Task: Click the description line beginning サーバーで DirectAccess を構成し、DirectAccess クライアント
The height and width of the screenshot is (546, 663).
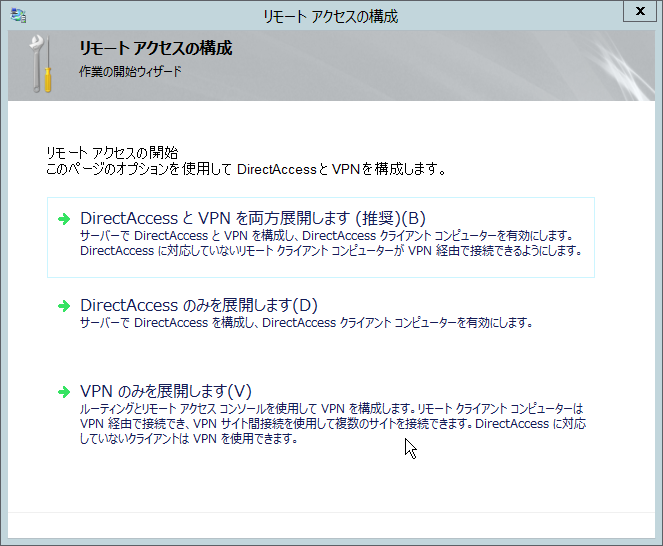Action: coord(306,323)
